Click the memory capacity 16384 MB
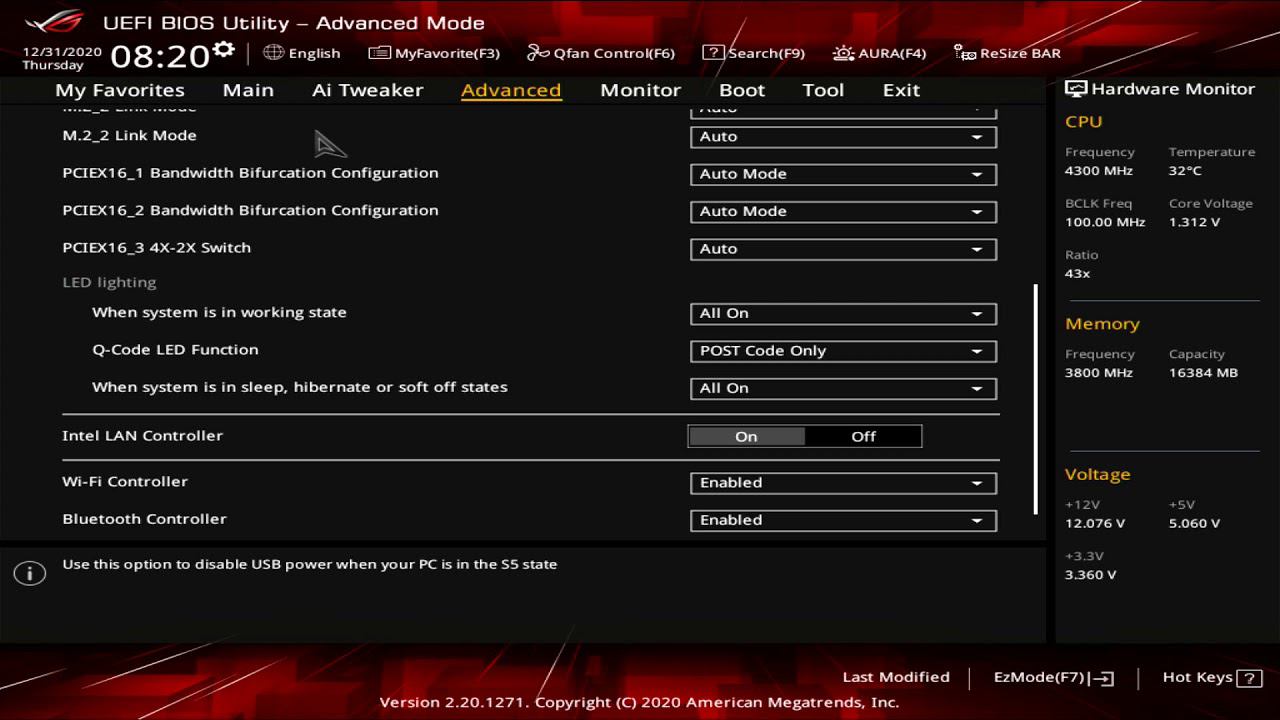This screenshot has height=720, width=1280. pos(1203,373)
